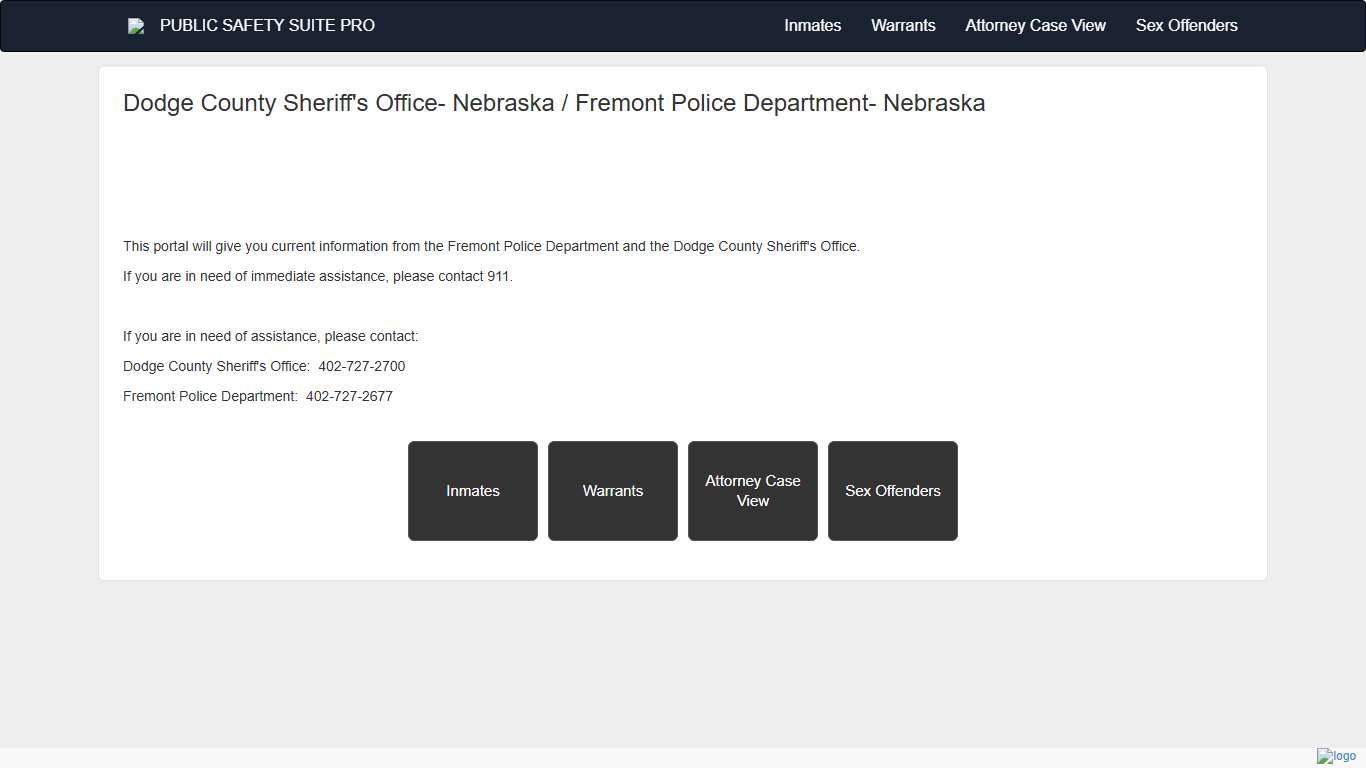This screenshot has height=768, width=1366.
Task: Click the Public Safety Suite Pro logo icon
Action: point(136,25)
